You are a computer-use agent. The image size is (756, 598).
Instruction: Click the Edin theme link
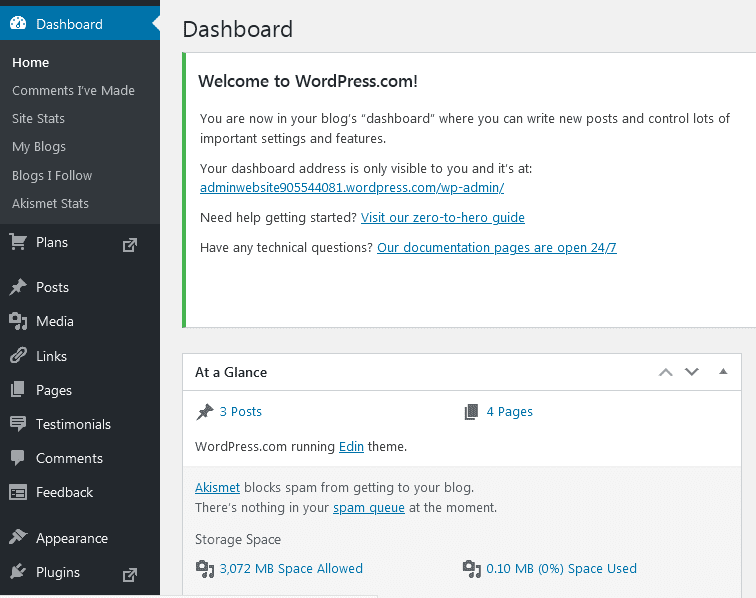(x=351, y=447)
